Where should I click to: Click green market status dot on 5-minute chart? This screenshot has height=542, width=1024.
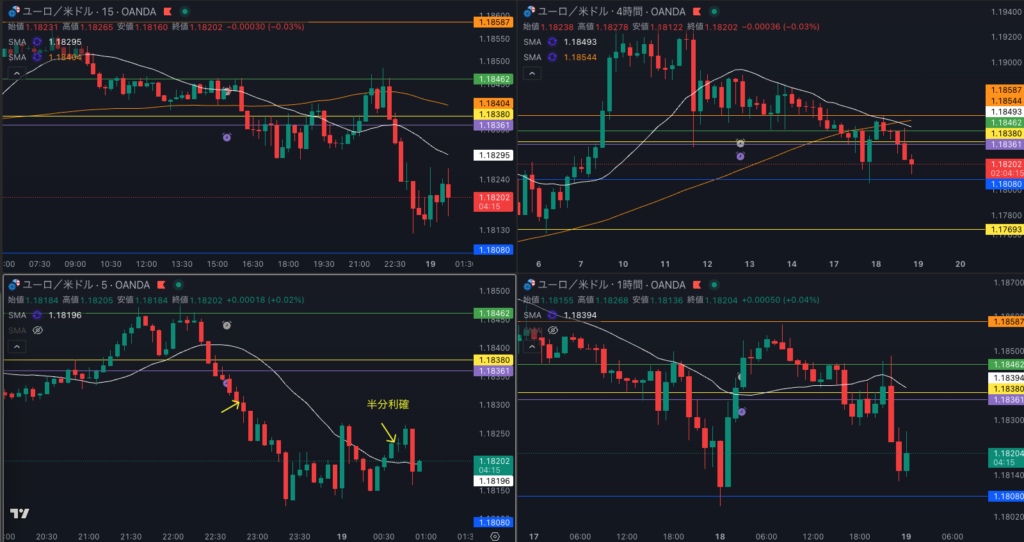pos(178,285)
